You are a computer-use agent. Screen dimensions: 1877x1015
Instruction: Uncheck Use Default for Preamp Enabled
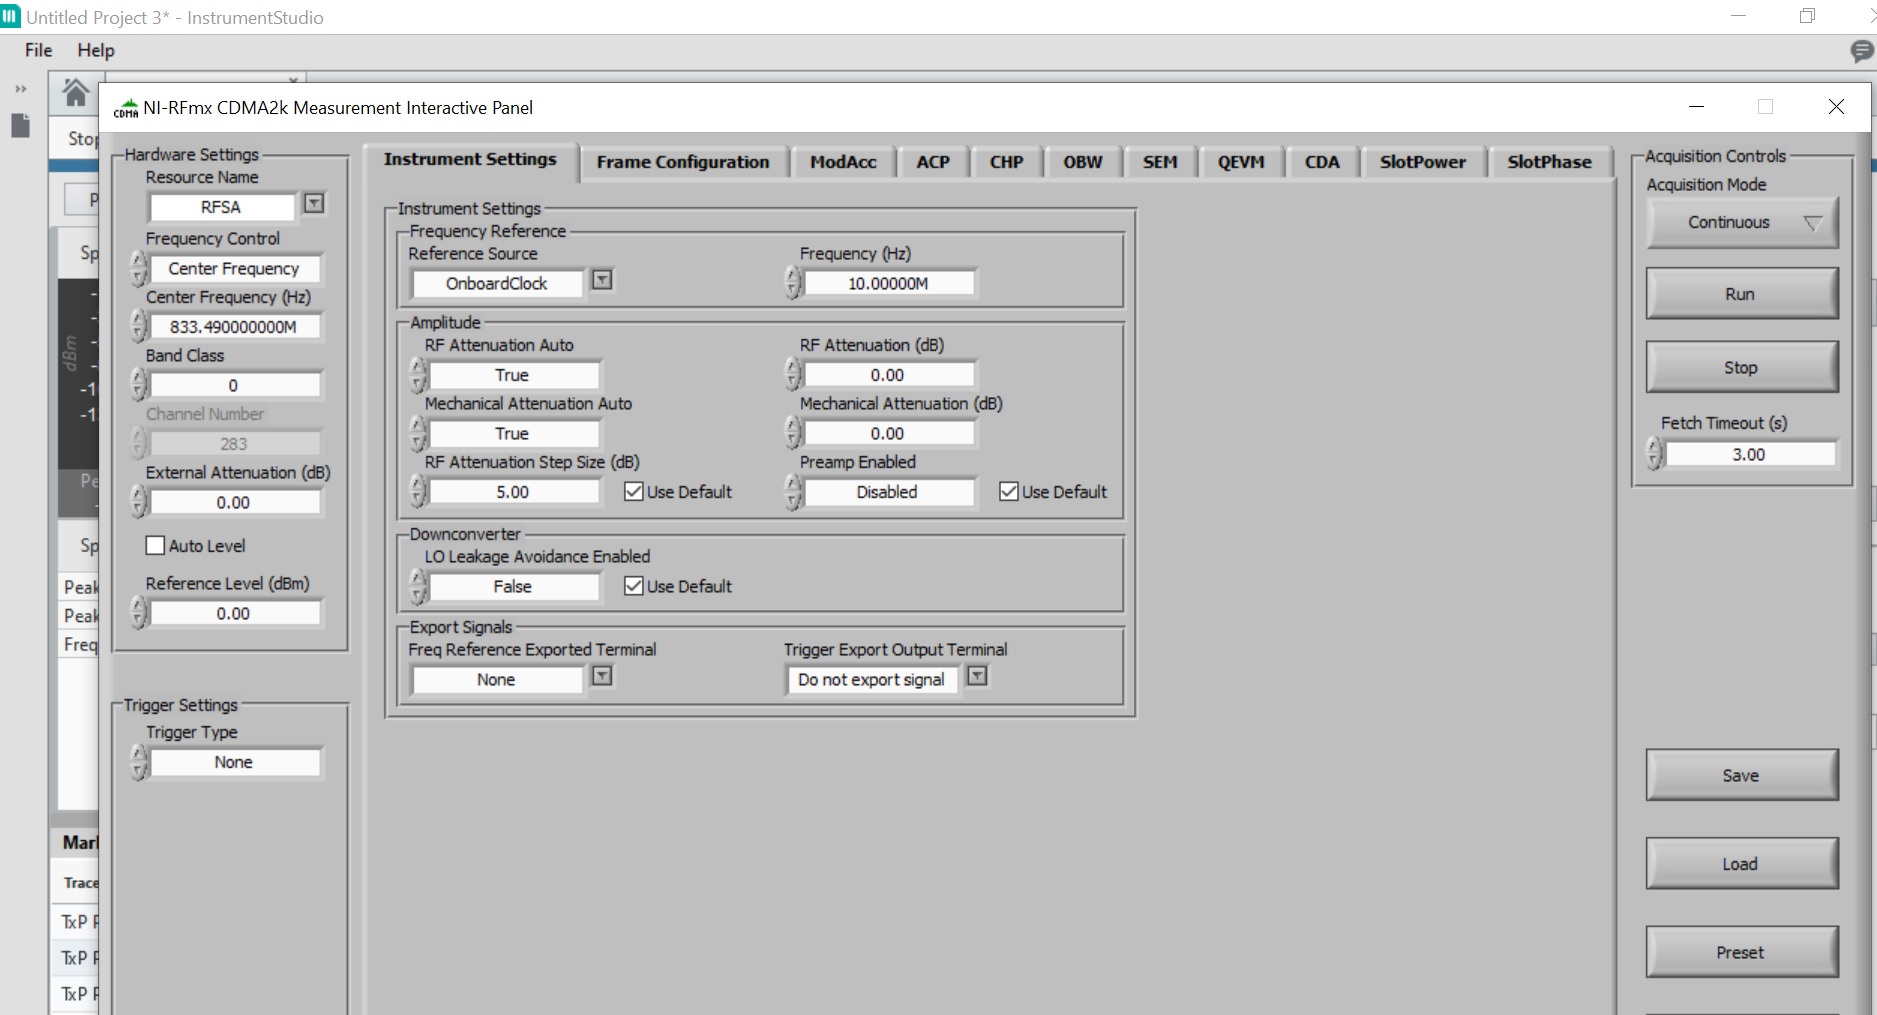pos(1008,492)
